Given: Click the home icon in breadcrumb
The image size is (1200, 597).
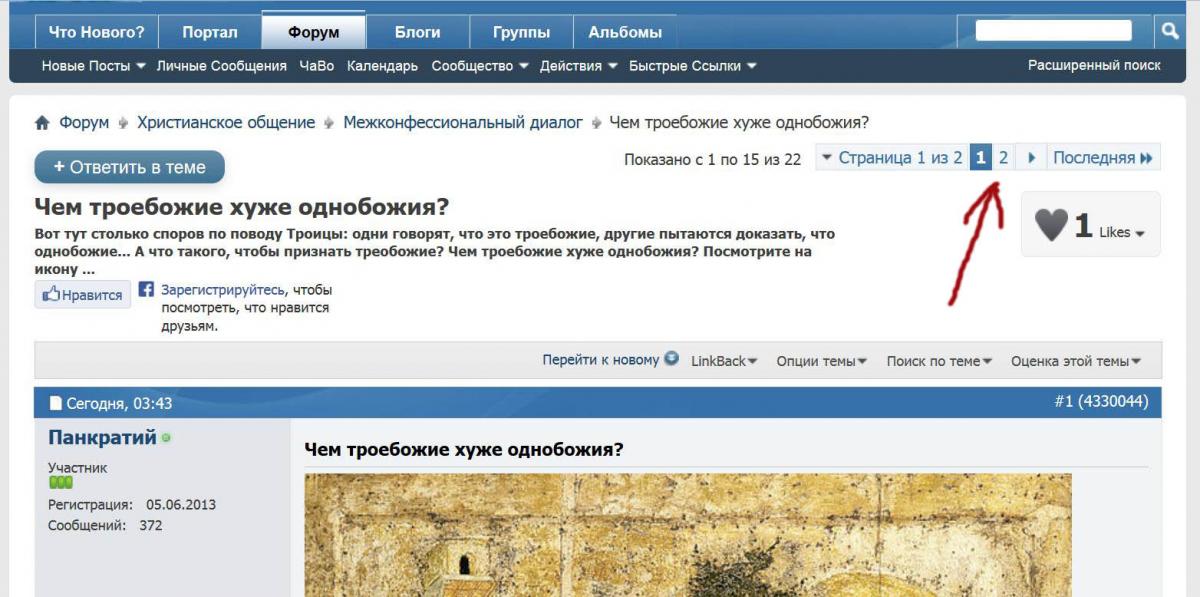Looking at the screenshot, I should click(x=42, y=123).
